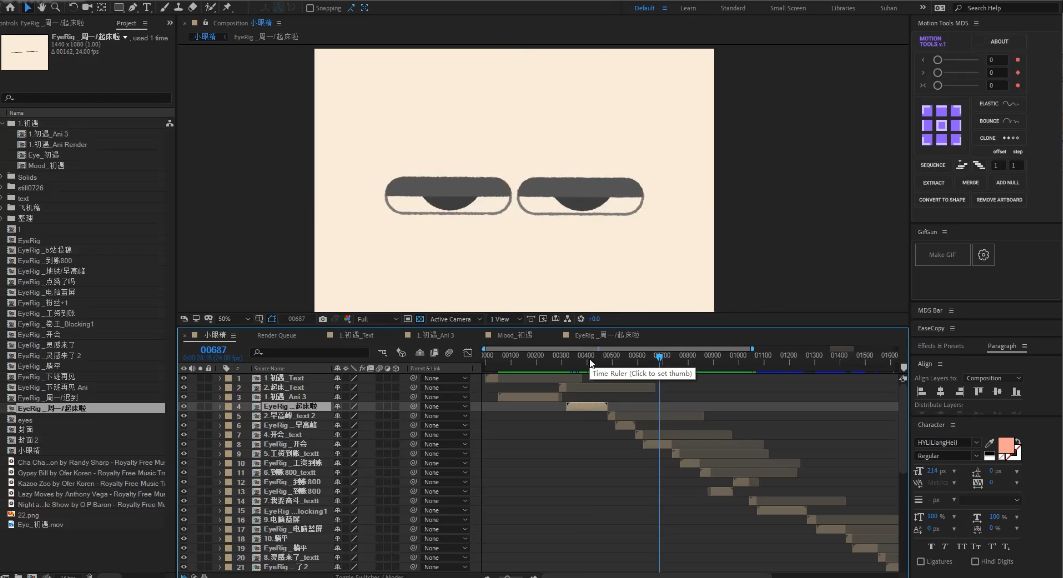Open the Paragraph panel tab
The width and height of the screenshot is (1063, 578).
click(1001, 346)
